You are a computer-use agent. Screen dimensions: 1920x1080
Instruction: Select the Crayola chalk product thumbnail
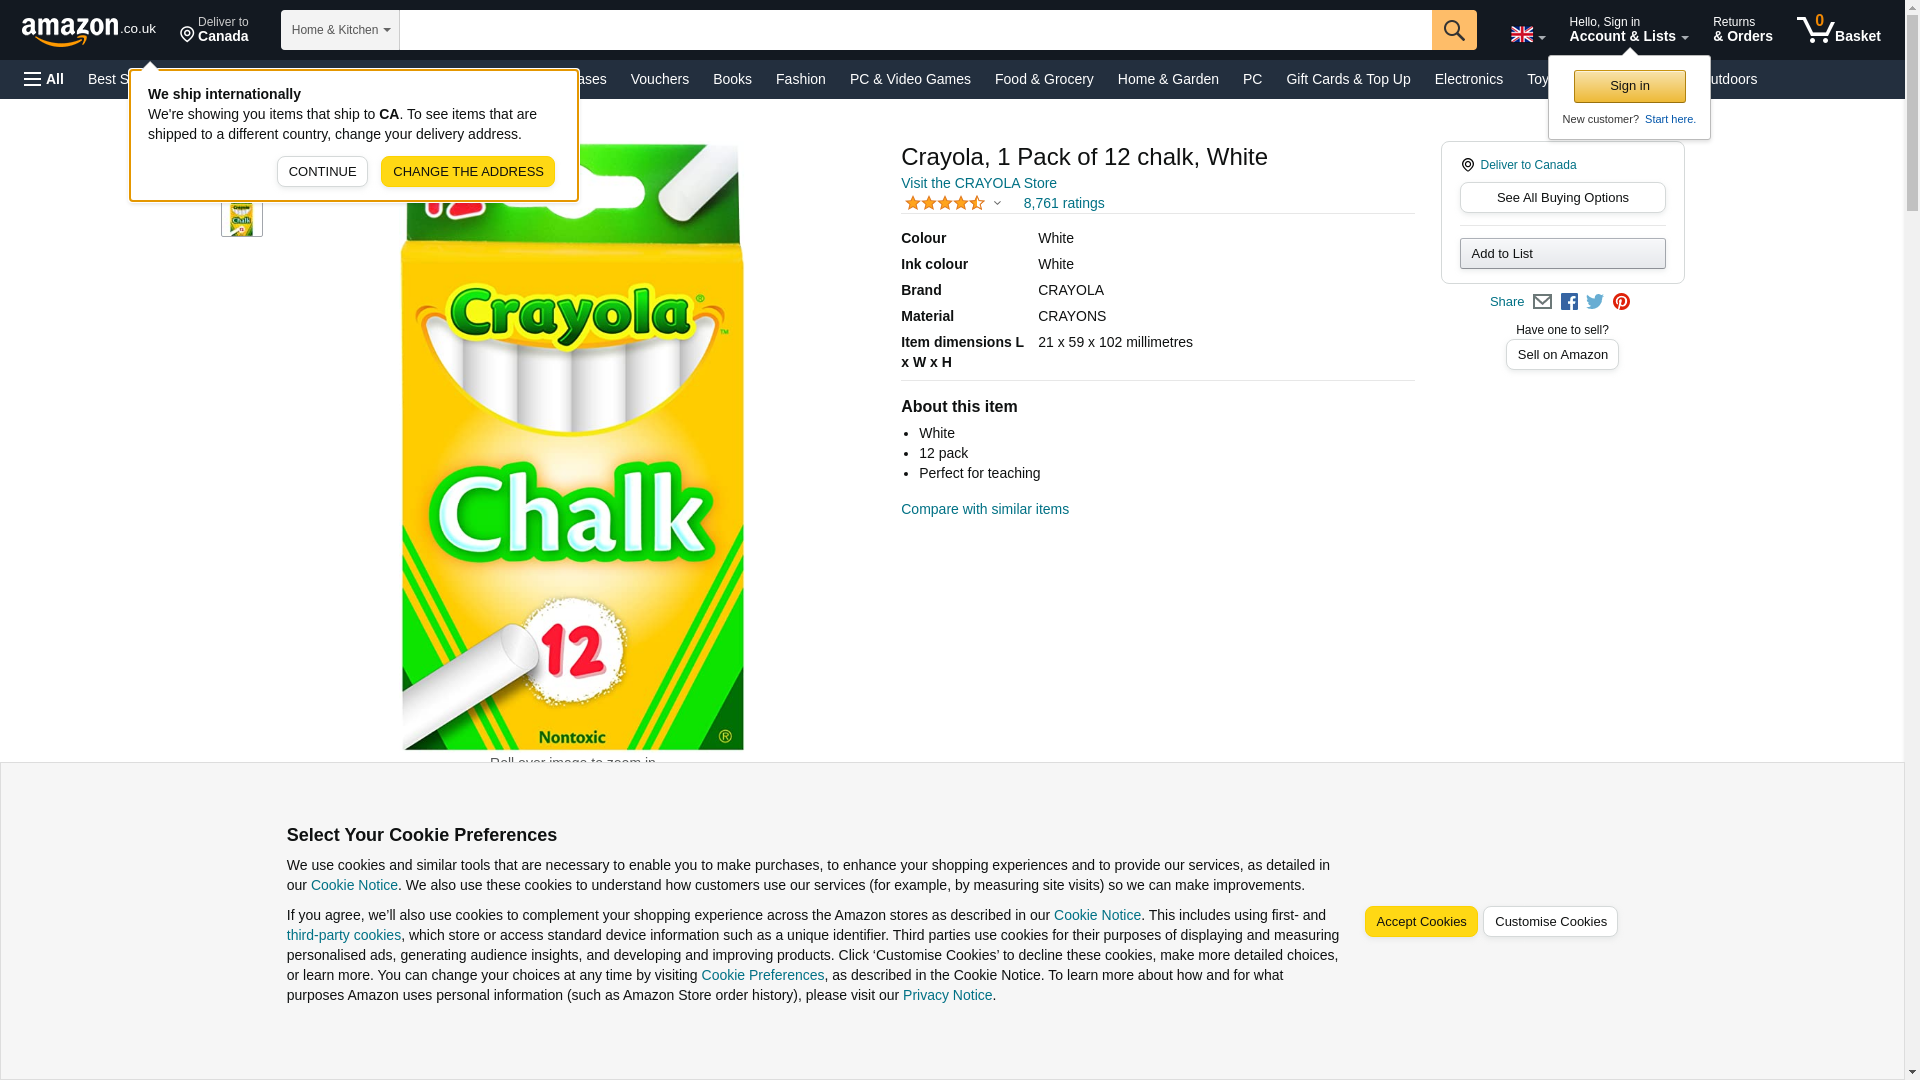pos(242,216)
